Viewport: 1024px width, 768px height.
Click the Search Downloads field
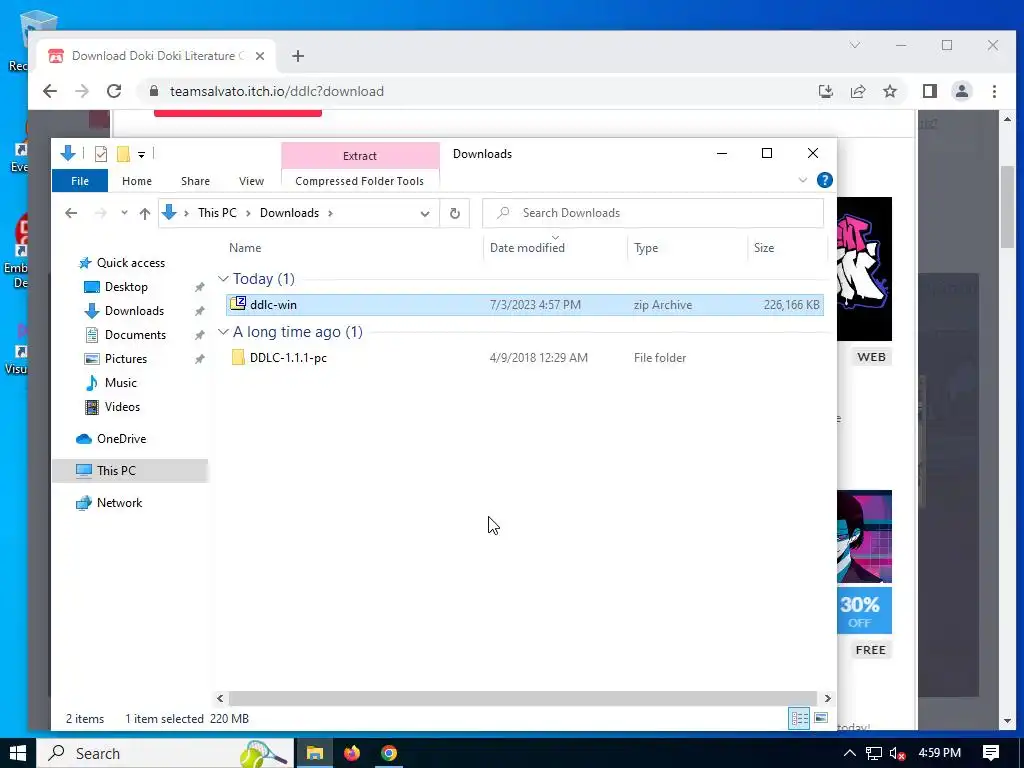coord(653,213)
